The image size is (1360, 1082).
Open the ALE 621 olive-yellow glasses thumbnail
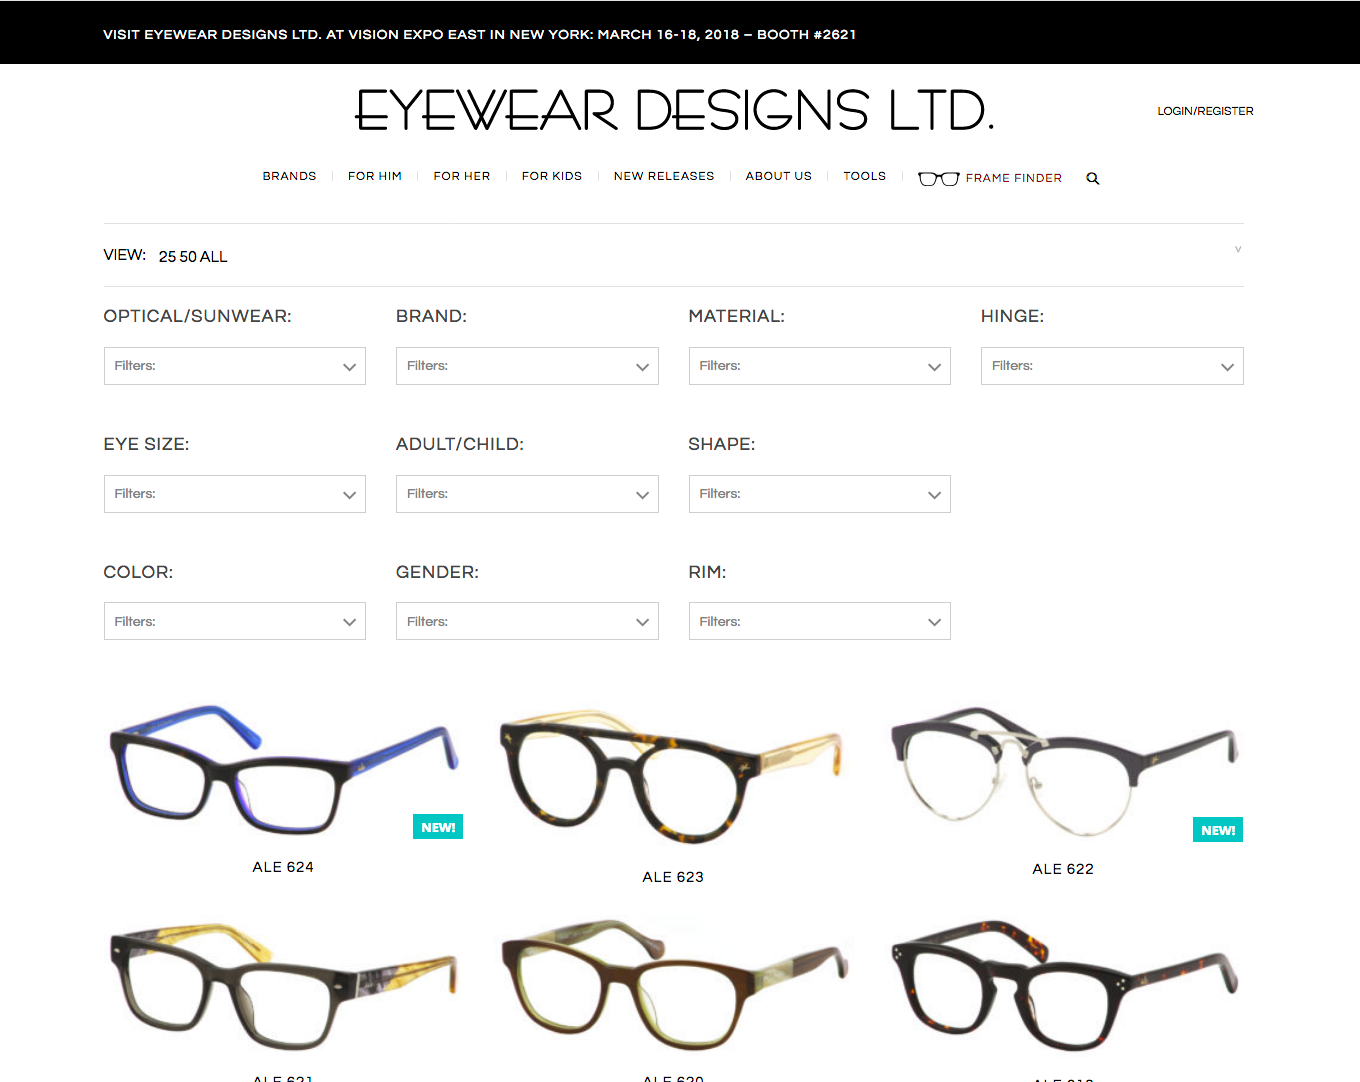(283, 985)
